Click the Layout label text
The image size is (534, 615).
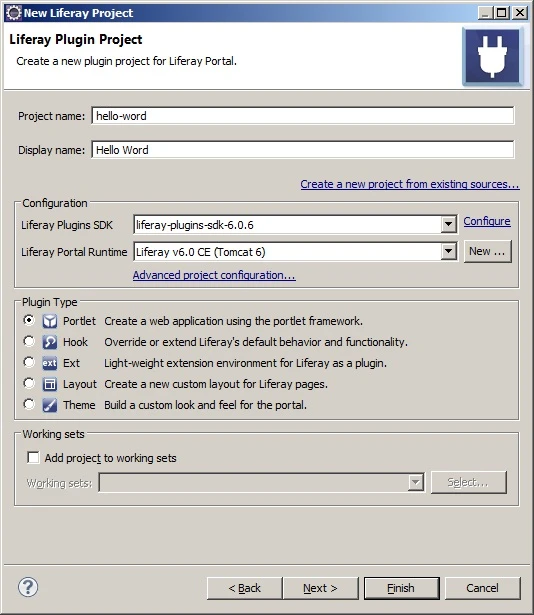tap(80, 384)
